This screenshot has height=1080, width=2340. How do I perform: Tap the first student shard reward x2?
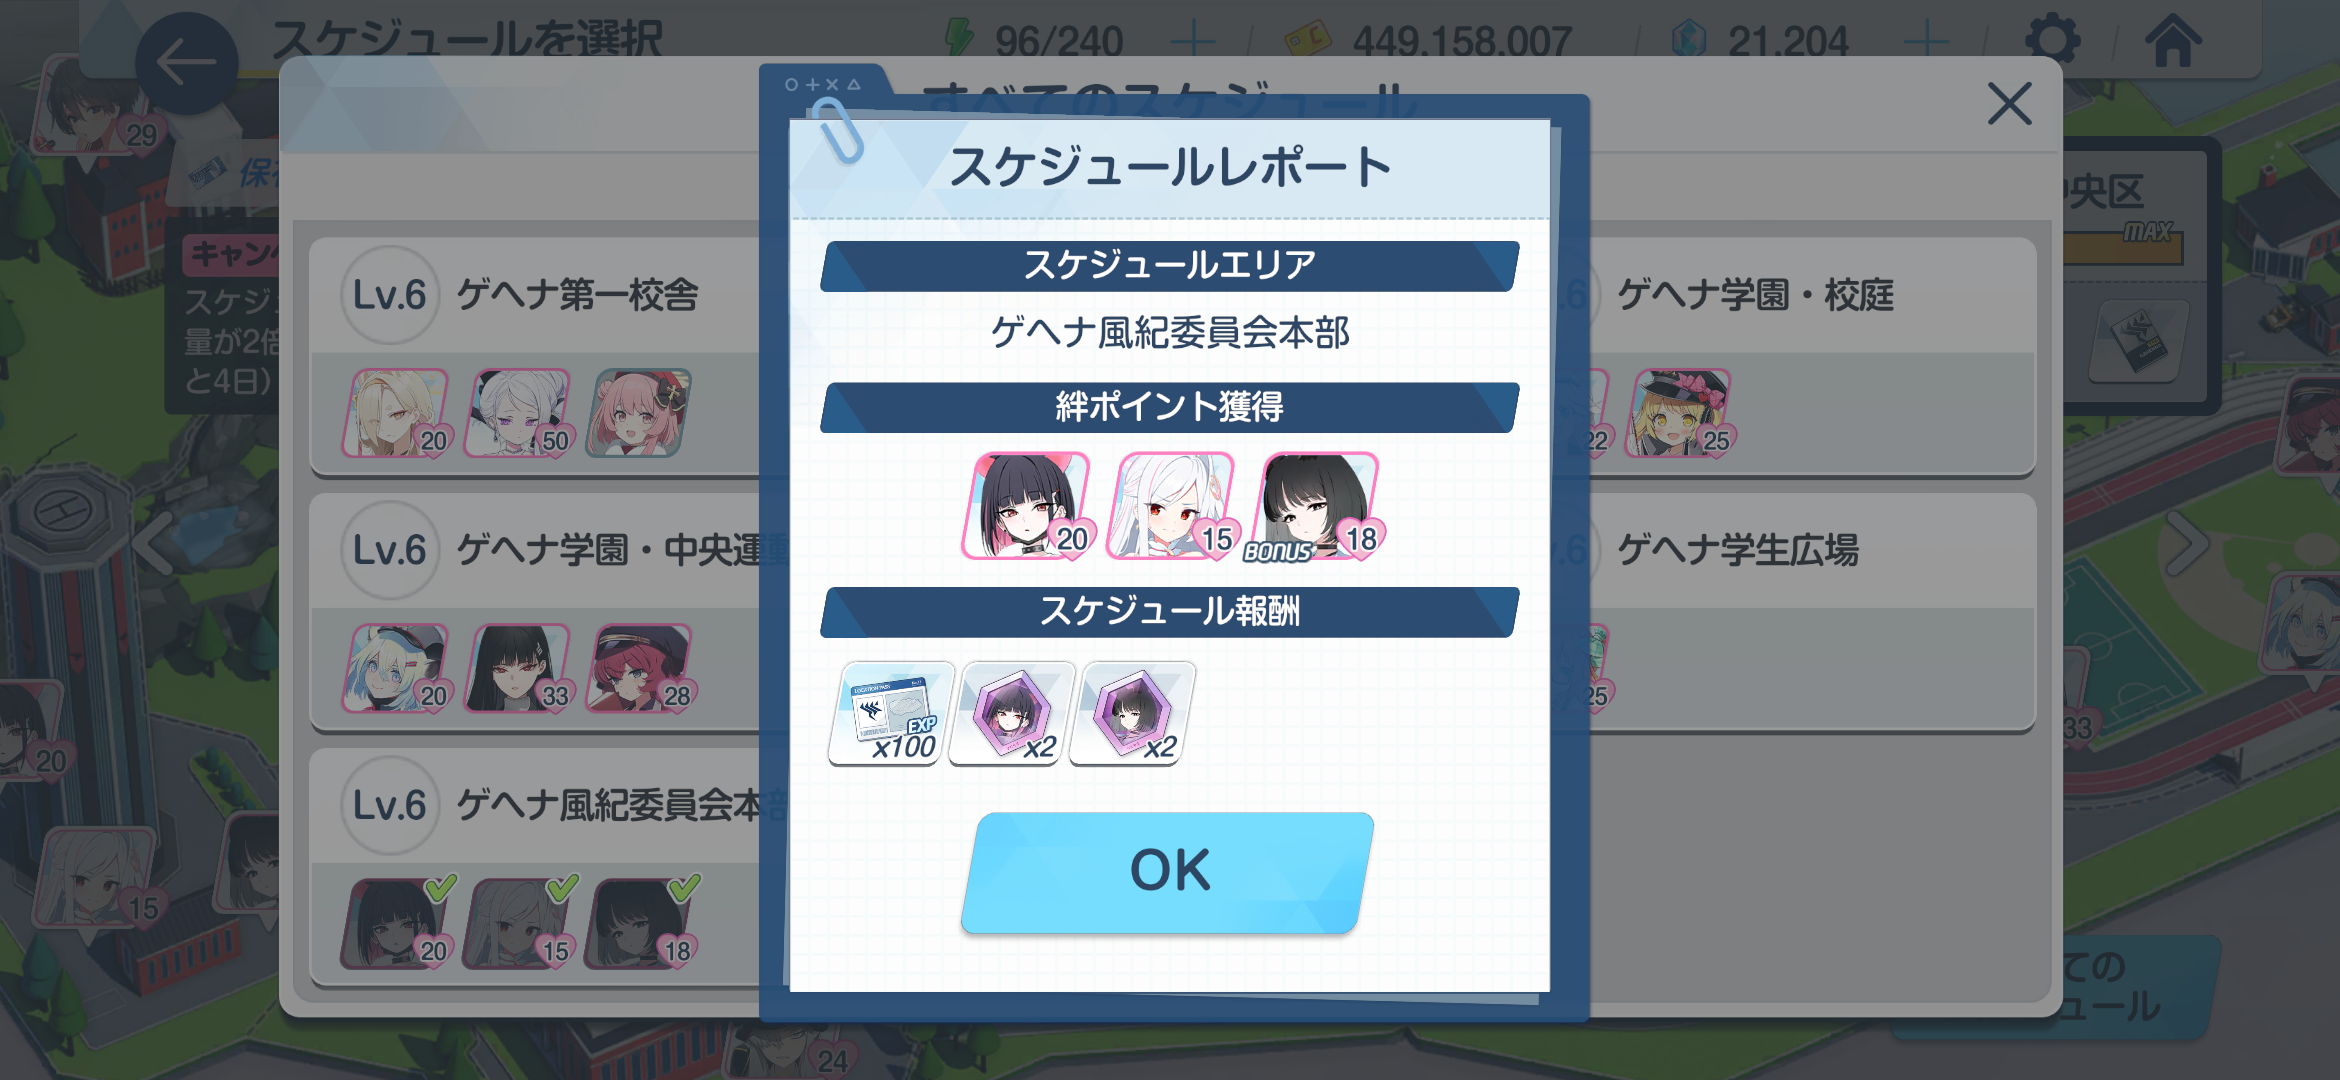coord(1012,714)
